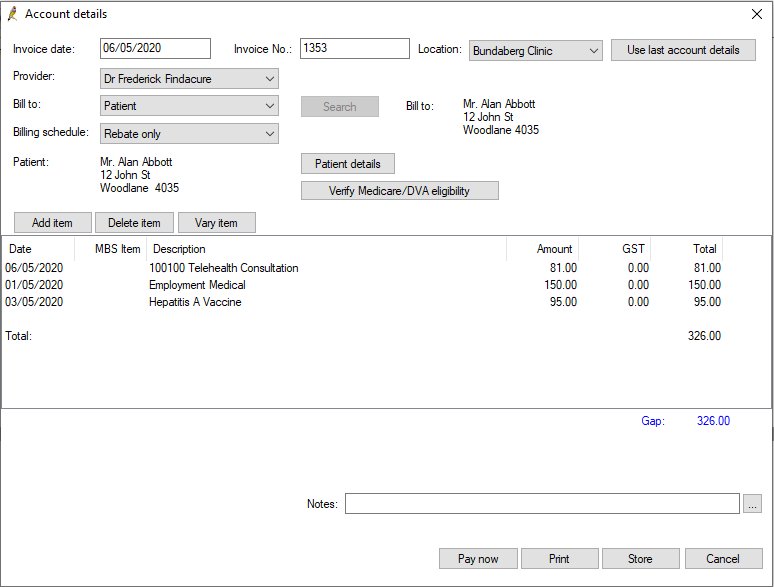Screen dimensions: 774x587
Task: Select the 100100 Telehealth Consultation row
Action: 363,268
